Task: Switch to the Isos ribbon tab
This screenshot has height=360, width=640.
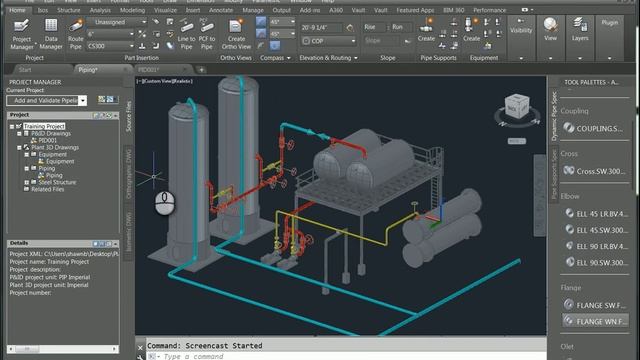Action: [x=42, y=10]
